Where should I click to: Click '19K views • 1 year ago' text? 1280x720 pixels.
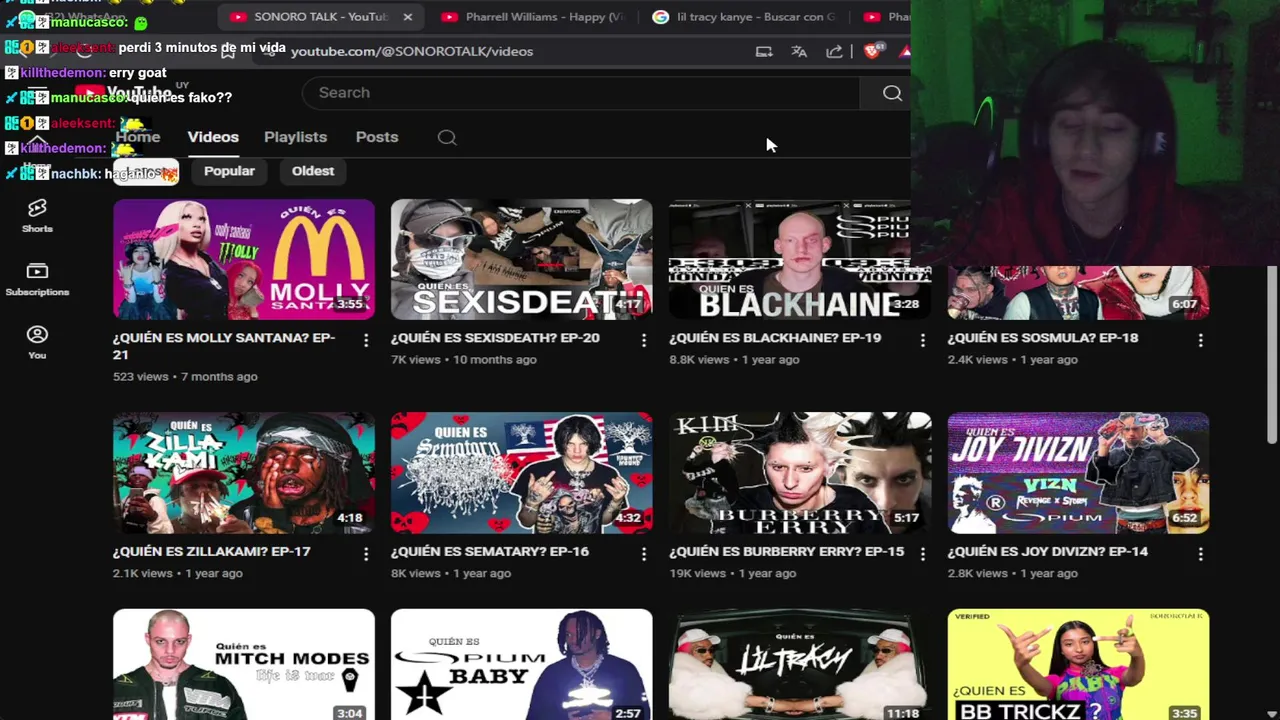(733, 573)
